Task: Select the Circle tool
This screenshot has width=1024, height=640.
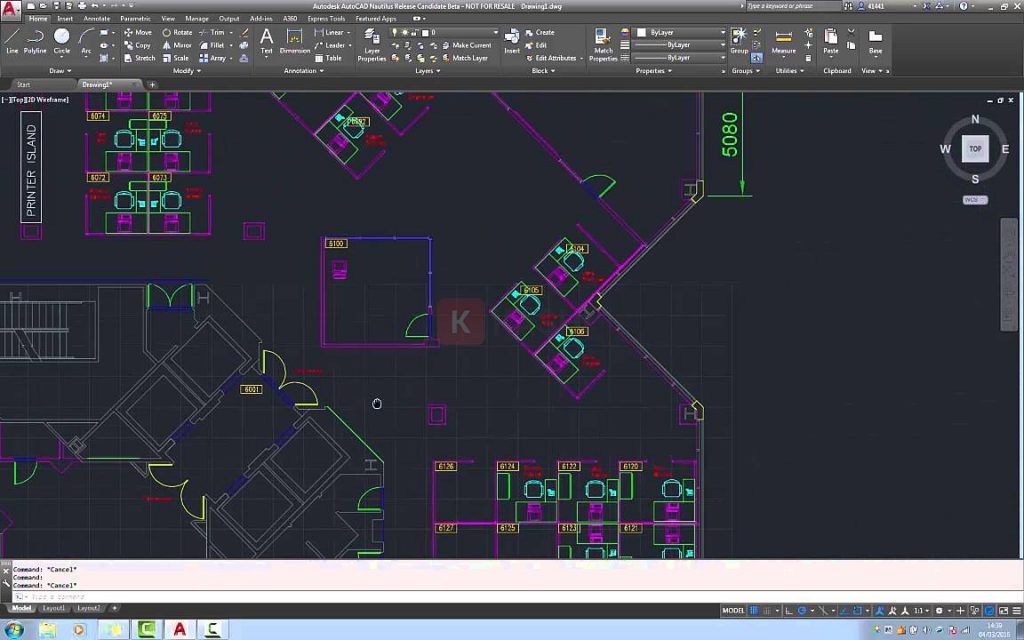Action: coord(60,38)
